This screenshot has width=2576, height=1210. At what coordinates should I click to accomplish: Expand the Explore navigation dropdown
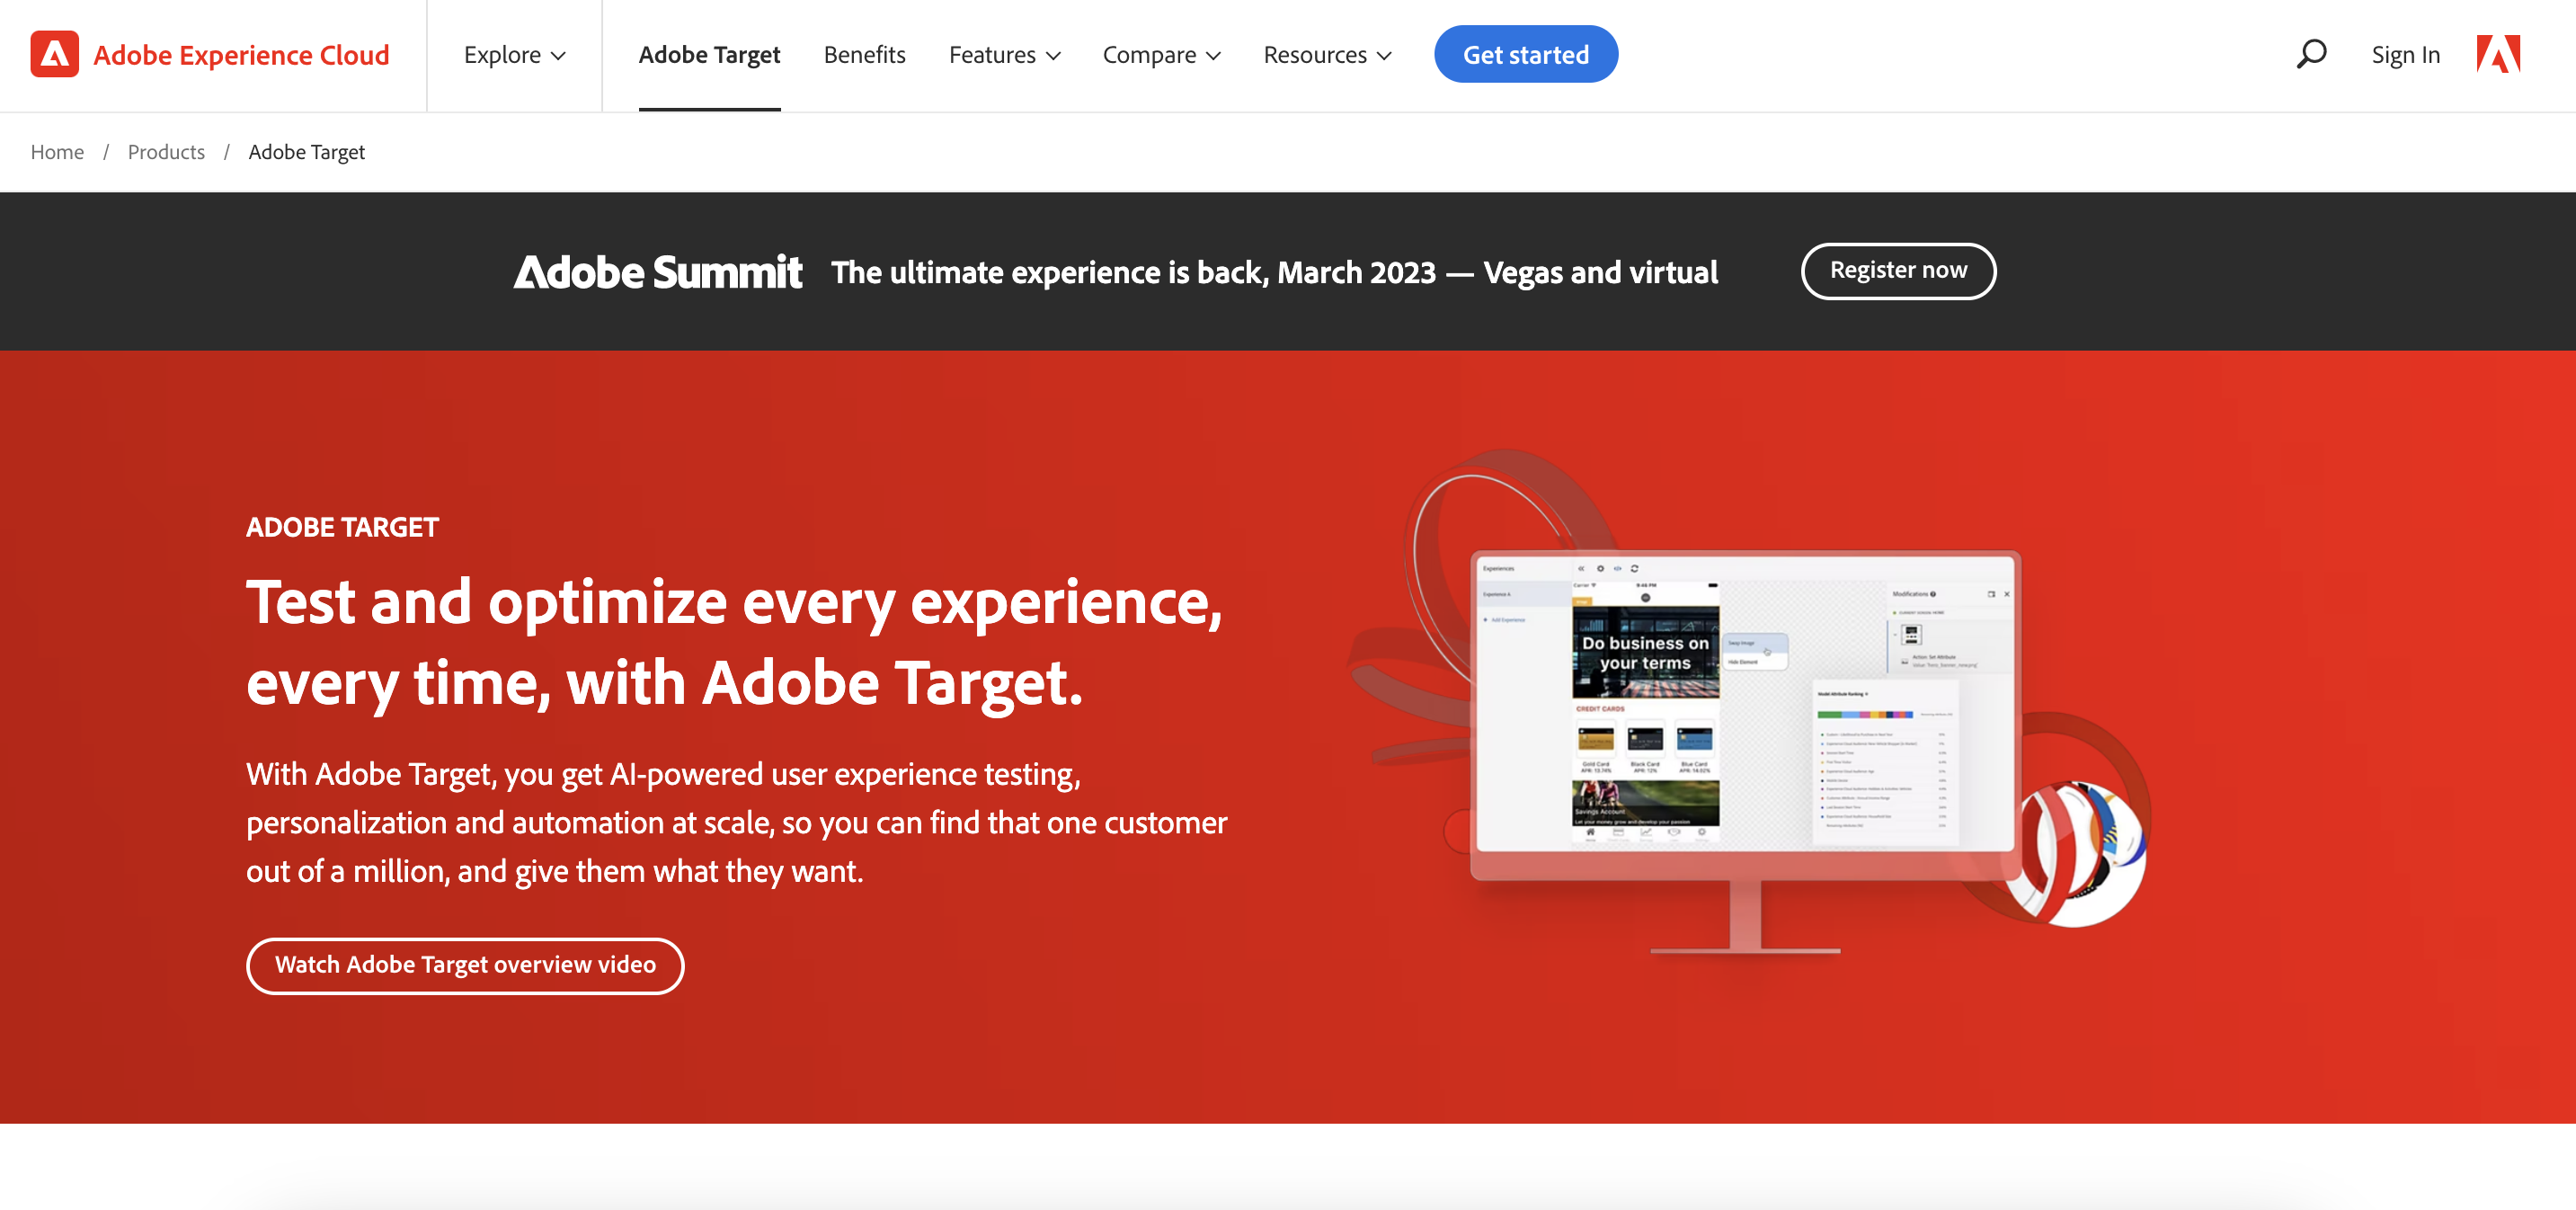point(512,54)
